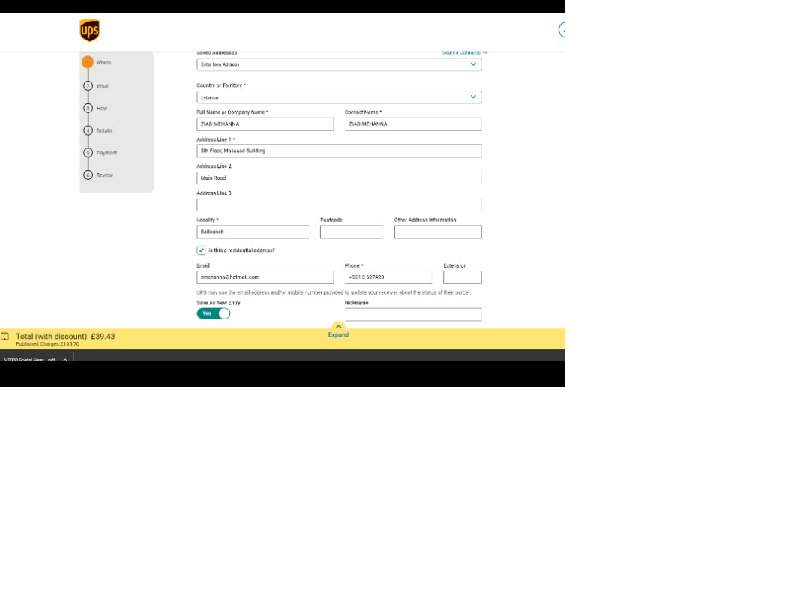Viewport: 792px width, 612px height.
Task: Go to step 4 Details circle
Action: 88,130
